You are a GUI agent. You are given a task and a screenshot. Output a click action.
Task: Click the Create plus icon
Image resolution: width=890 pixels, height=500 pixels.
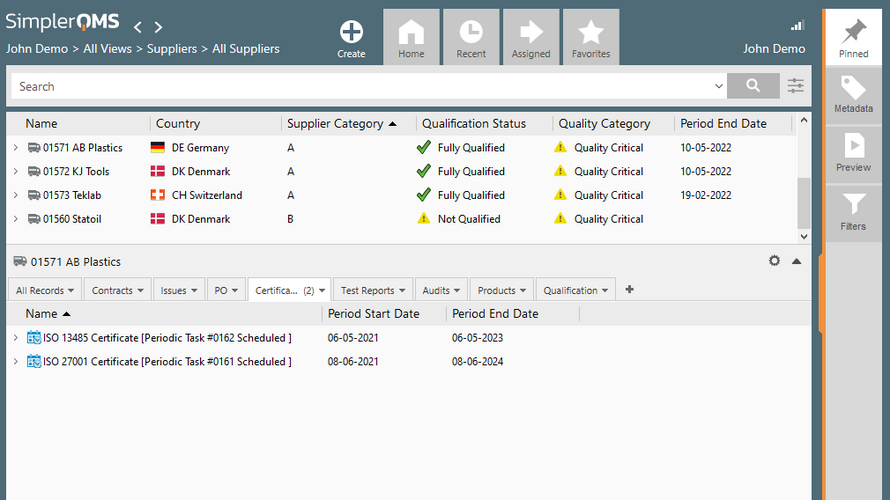(x=351, y=32)
